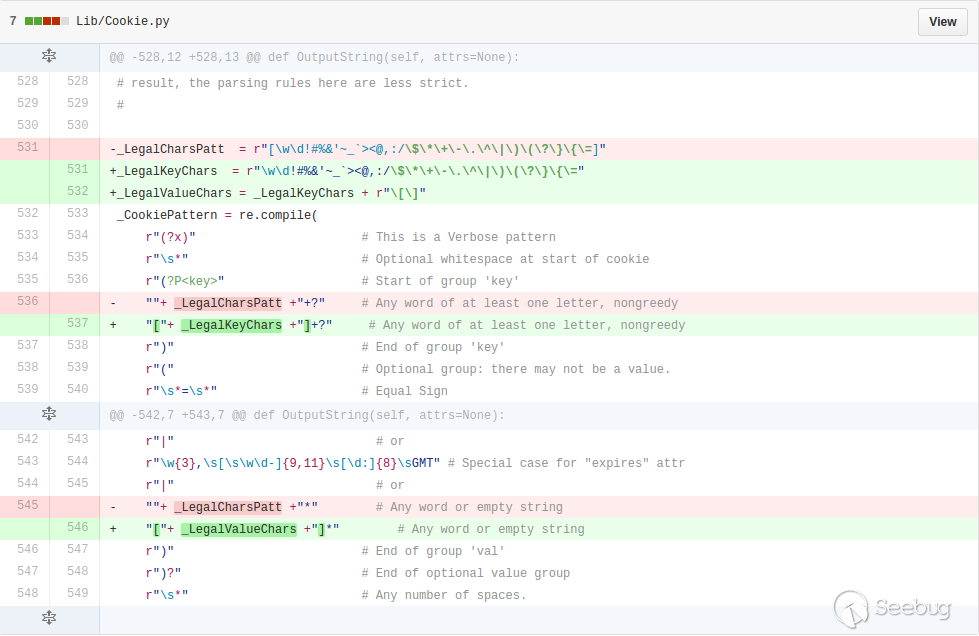Click the expires regex r"\w{3},\s[\s\w\d-]{9,11}" code

click(293, 464)
